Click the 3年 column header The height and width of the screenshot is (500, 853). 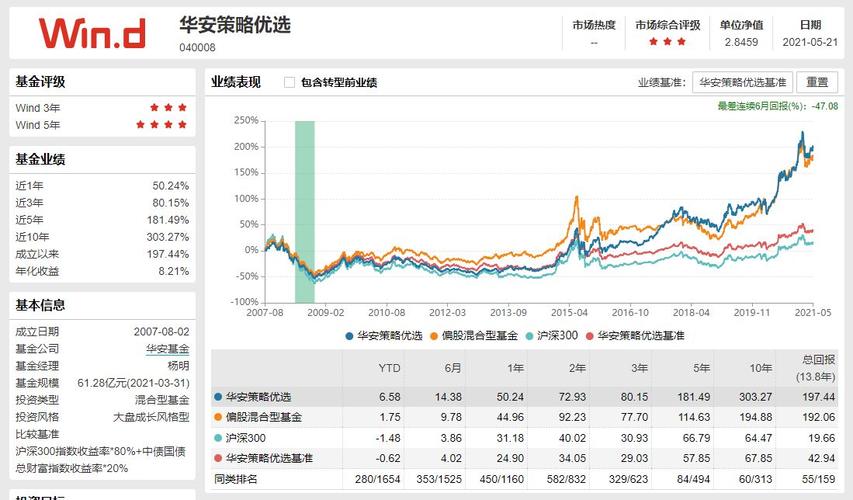(x=639, y=368)
